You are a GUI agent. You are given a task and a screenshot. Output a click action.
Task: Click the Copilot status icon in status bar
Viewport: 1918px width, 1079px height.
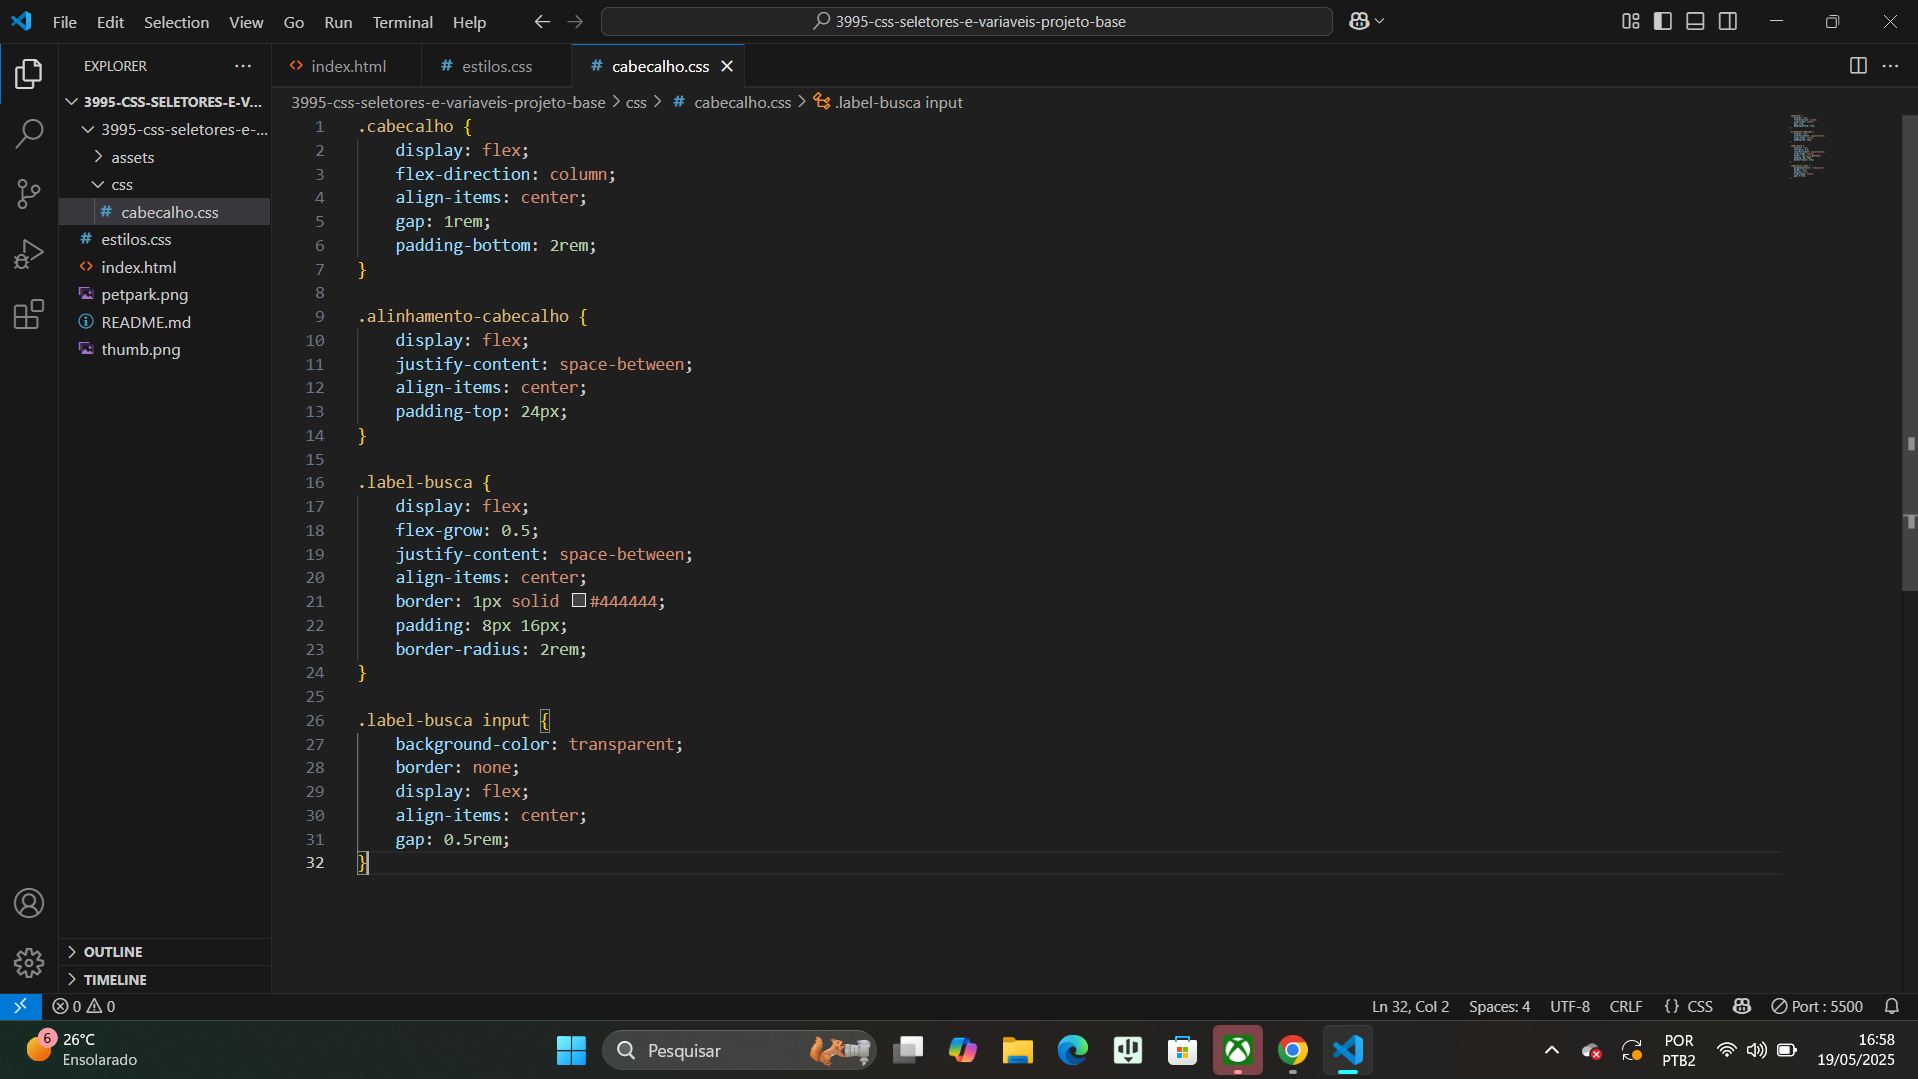1742,1006
